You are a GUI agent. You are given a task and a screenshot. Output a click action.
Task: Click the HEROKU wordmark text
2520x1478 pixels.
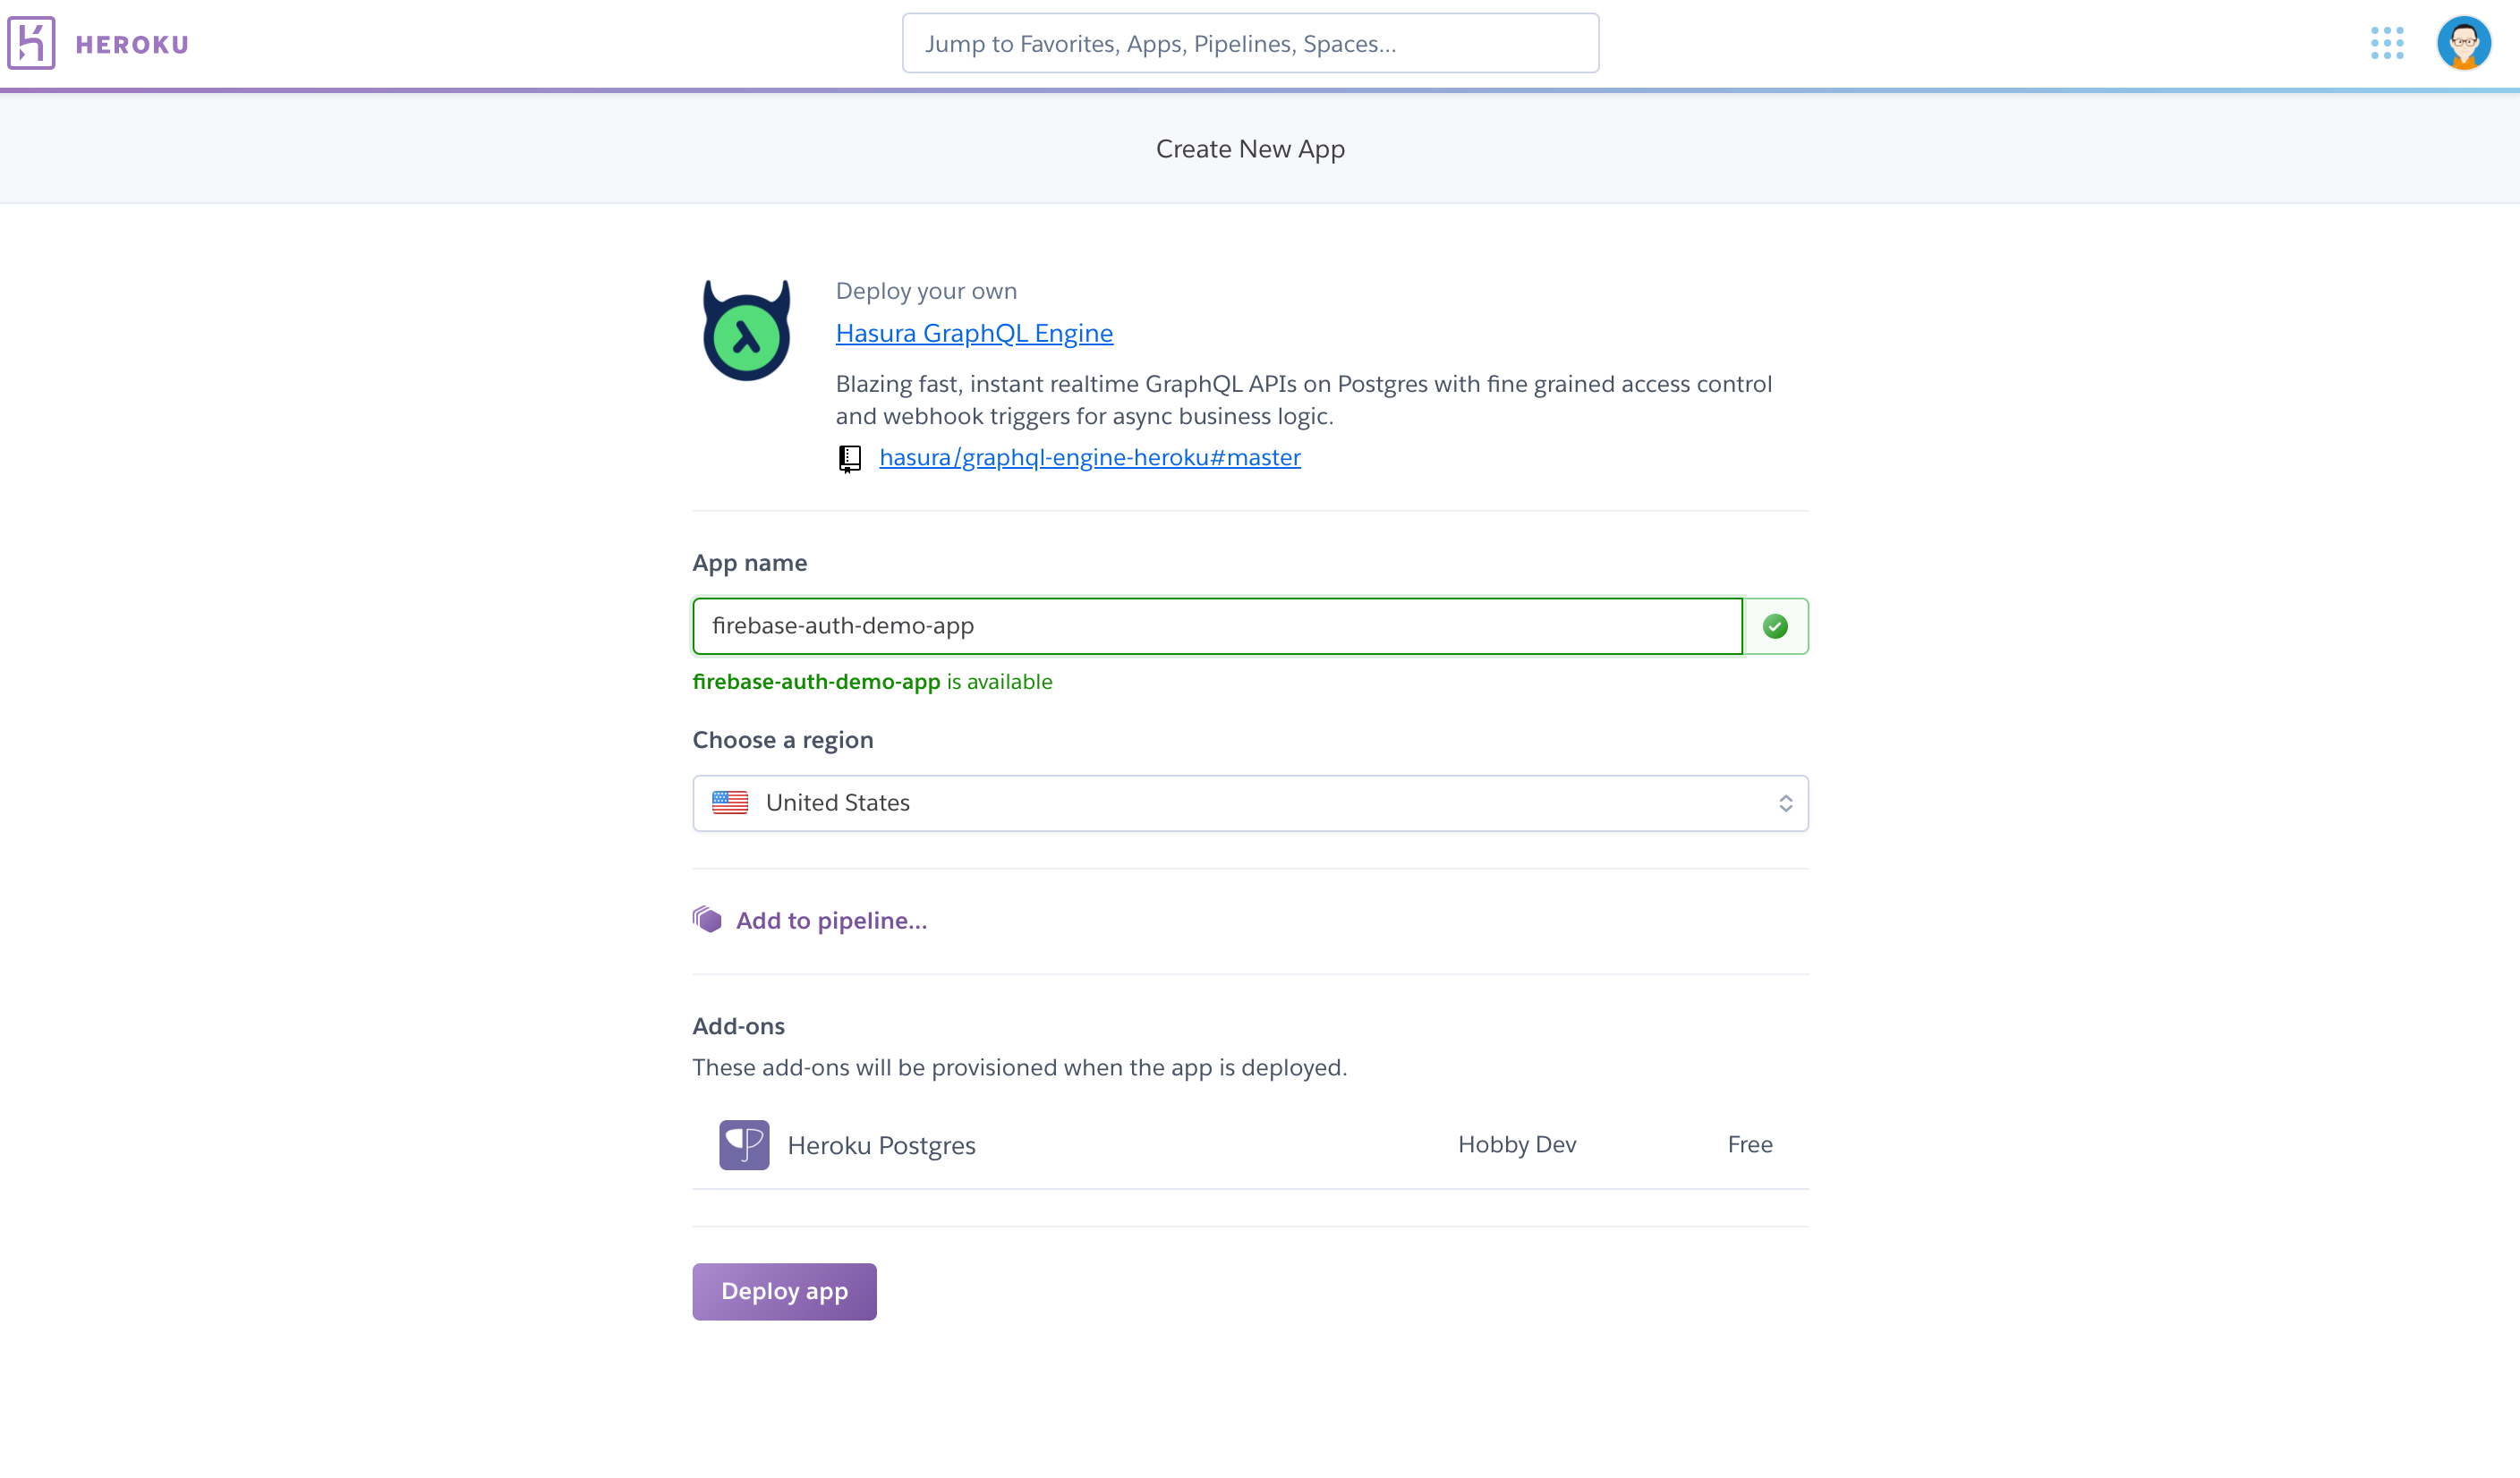pos(132,44)
